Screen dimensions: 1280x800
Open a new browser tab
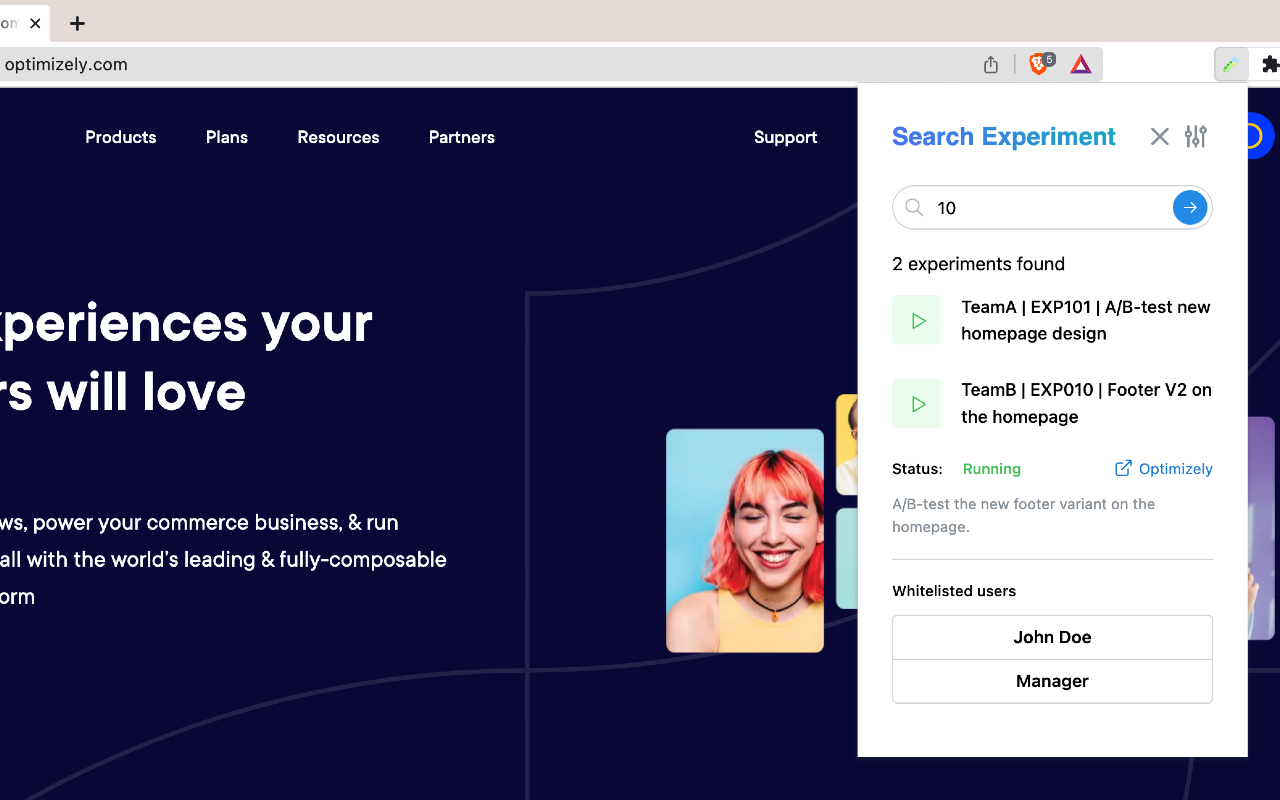[x=77, y=23]
